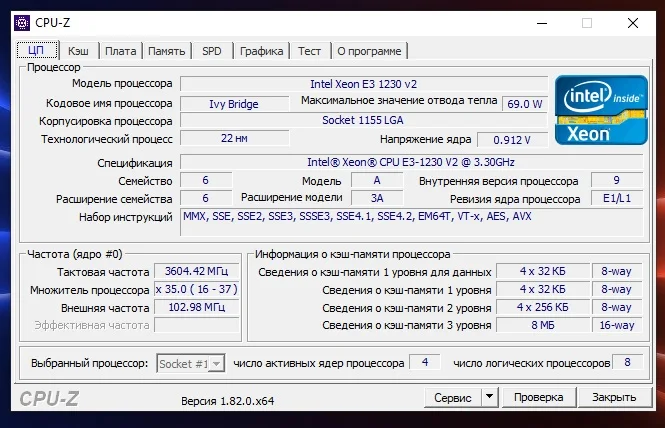Screen dimensions: 665x428
Task: Open the Socket #1 processor dropdown
Action: tap(191, 364)
